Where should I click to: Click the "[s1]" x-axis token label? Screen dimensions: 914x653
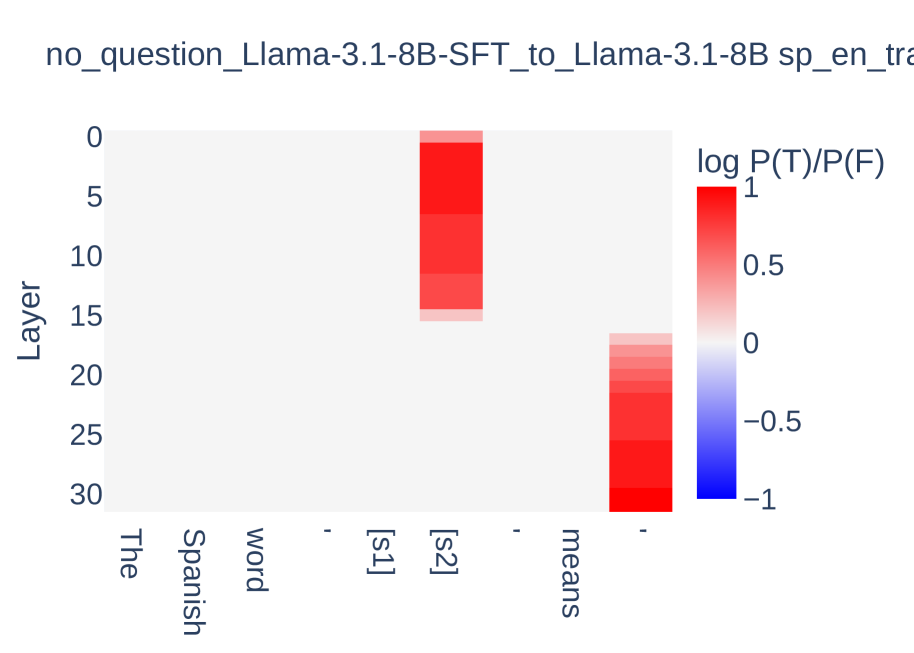[382, 552]
